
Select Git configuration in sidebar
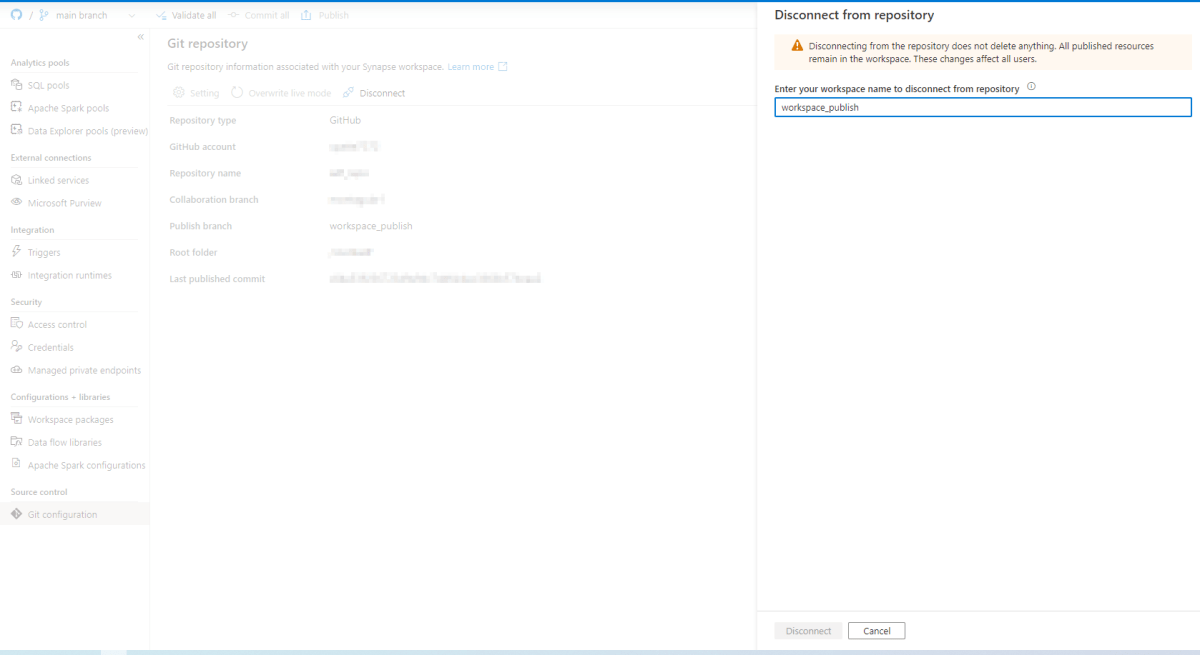(x=75, y=514)
